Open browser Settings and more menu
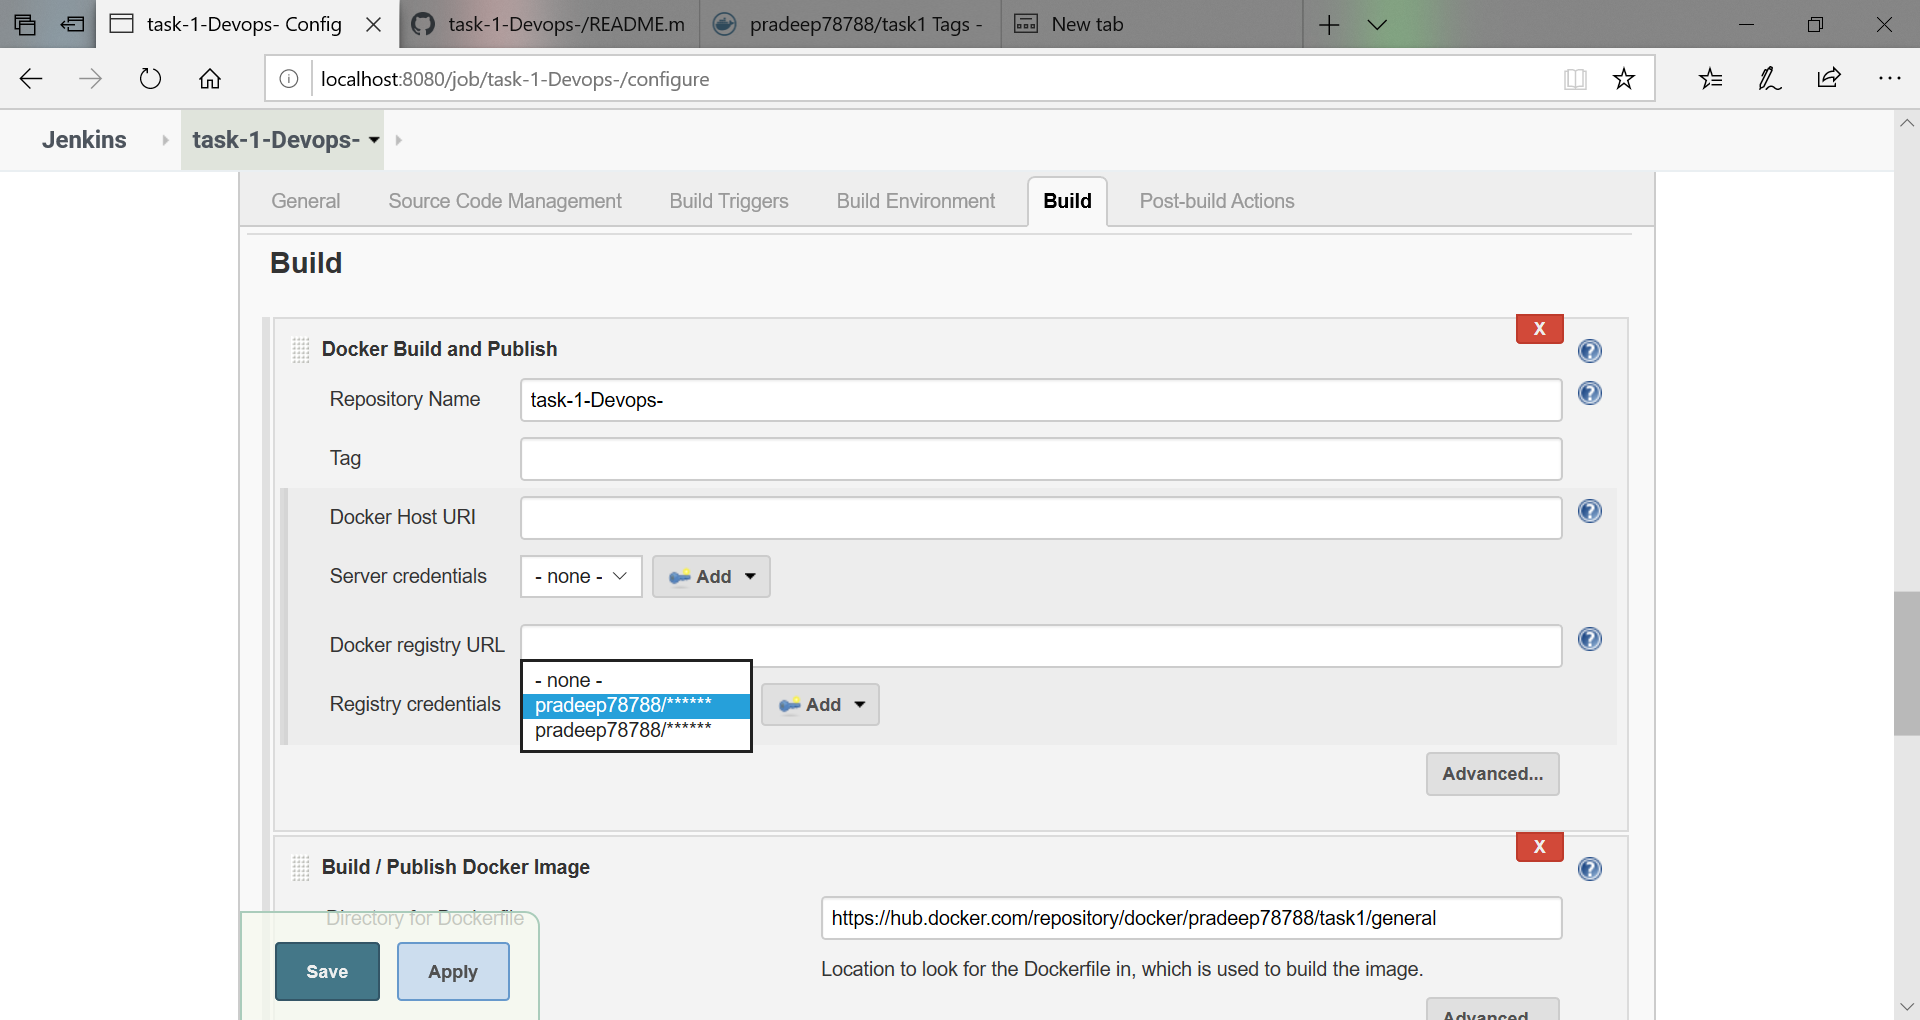Viewport: 1920px width, 1020px height. [1889, 79]
